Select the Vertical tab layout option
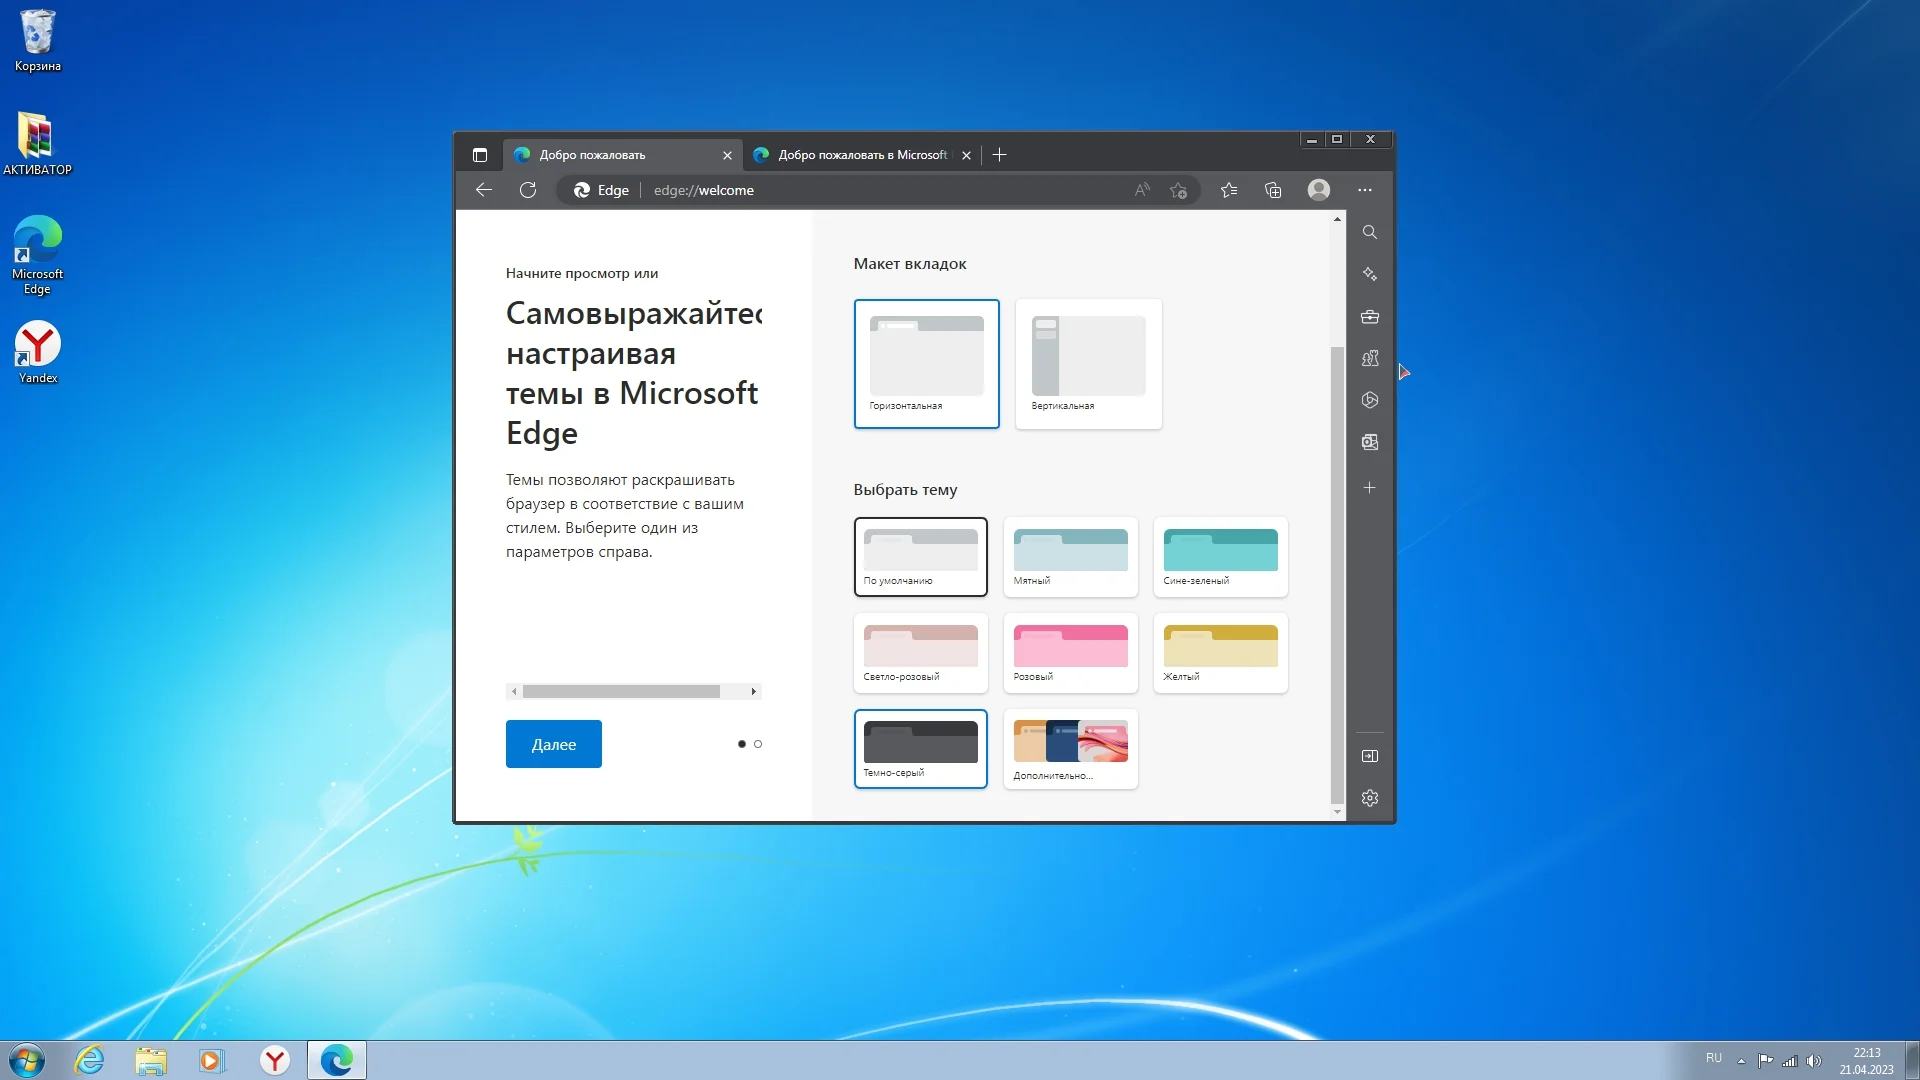1920x1080 pixels. [x=1088, y=364]
